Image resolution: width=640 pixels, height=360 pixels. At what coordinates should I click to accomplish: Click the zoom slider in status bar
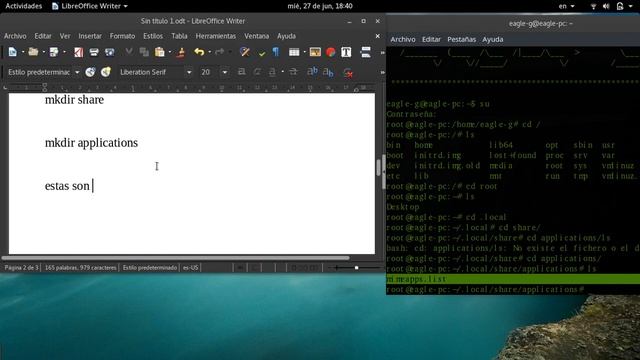coord(356,268)
